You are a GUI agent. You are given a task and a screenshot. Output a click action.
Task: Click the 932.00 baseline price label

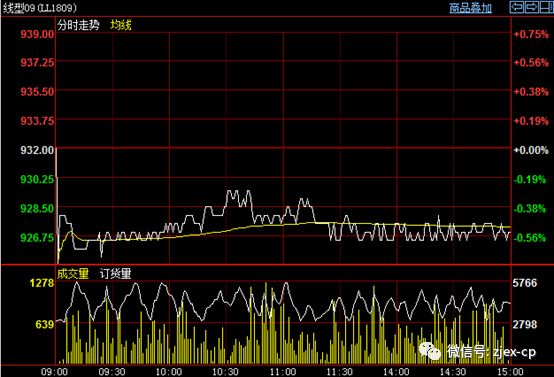tap(37, 150)
